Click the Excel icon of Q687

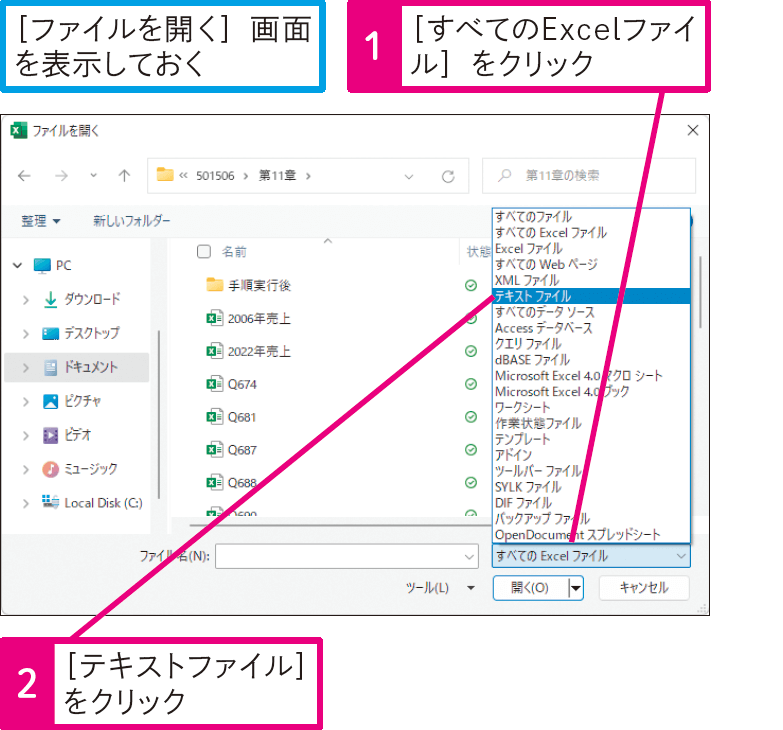tap(215, 450)
